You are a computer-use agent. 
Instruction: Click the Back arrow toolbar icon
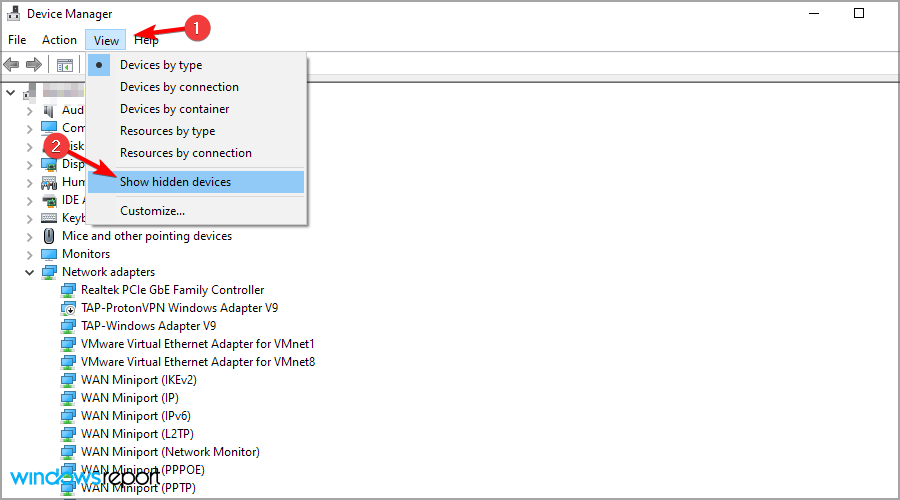coord(11,64)
